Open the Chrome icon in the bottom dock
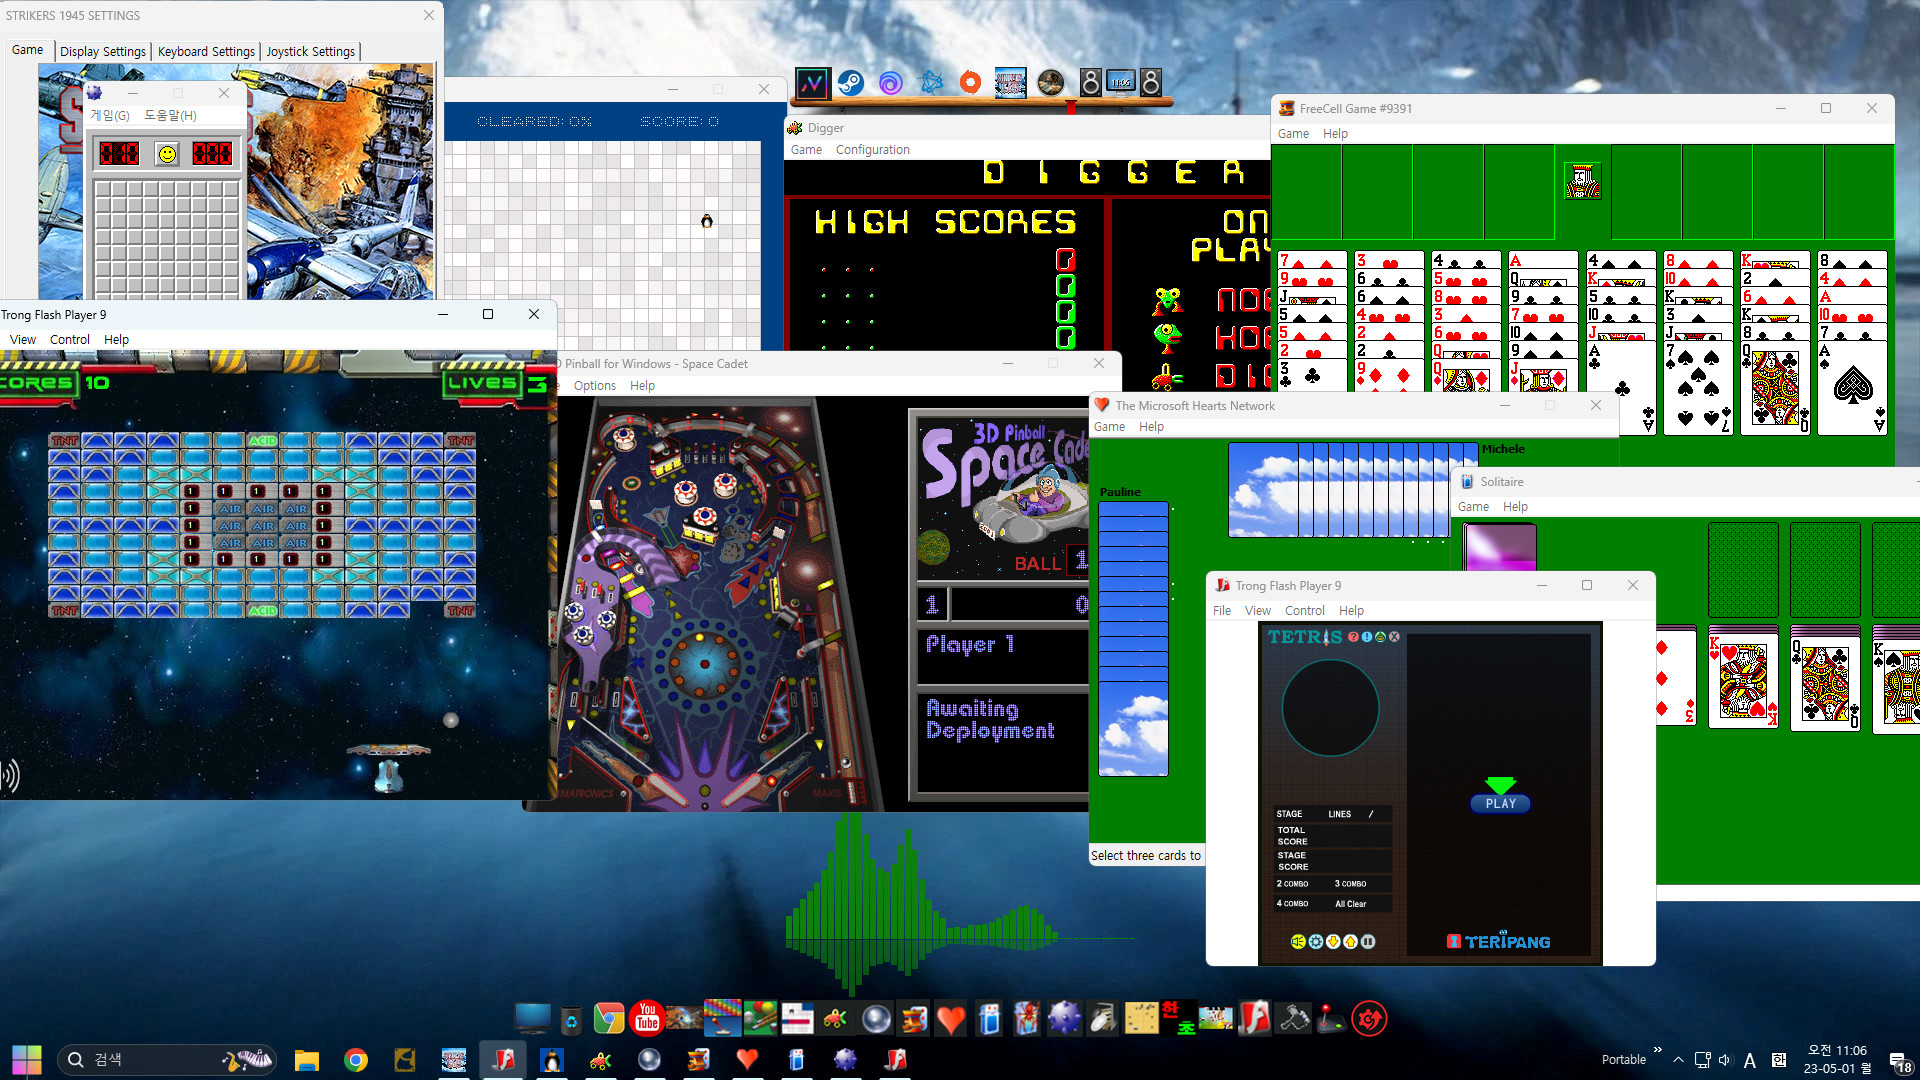 point(609,1018)
